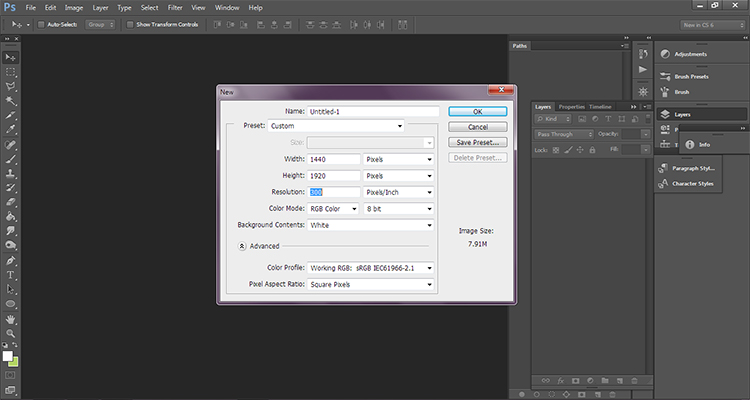Select the Paint Bucket tool

11,216
